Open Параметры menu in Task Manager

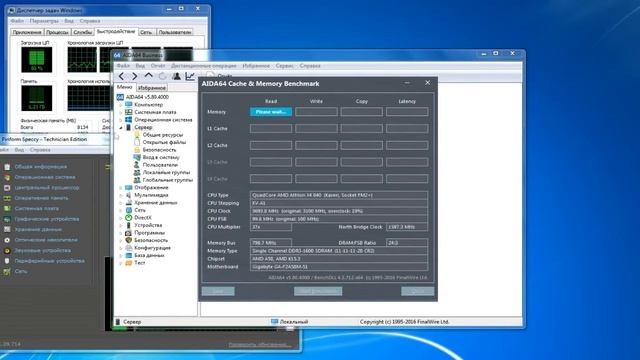pos(44,21)
